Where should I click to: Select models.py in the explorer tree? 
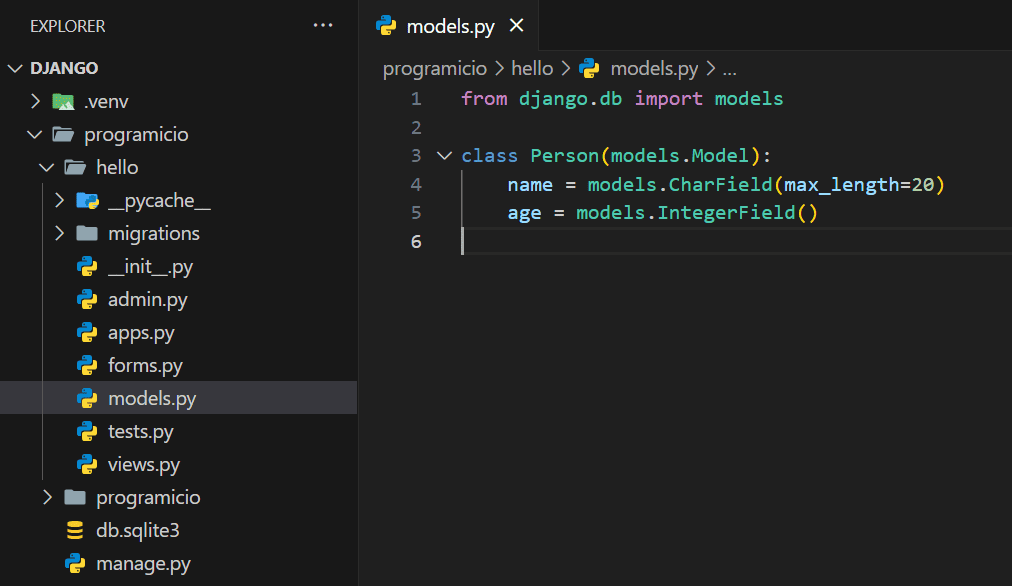[152, 399]
